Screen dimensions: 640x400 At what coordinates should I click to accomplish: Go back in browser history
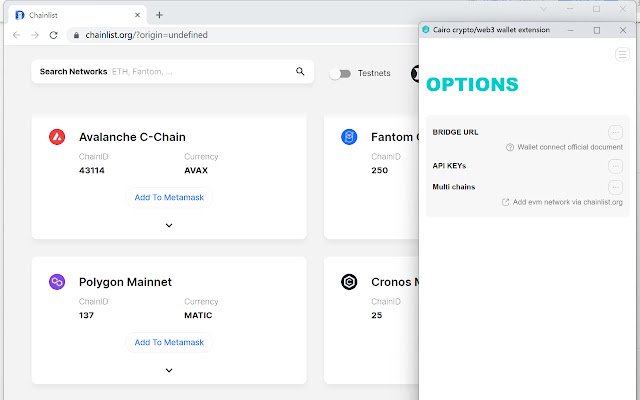tap(16, 35)
